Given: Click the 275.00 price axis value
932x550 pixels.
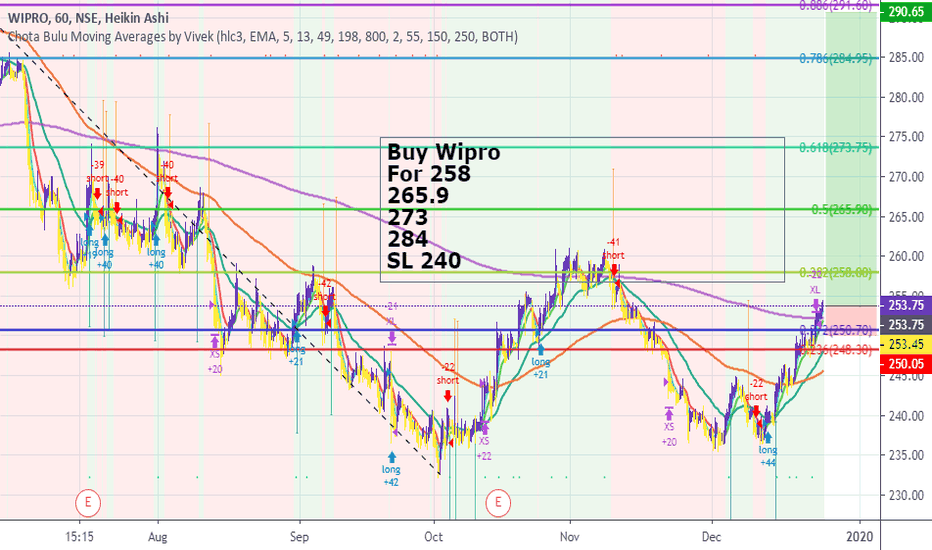Looking at the screenshot, I should [x=906, y=137].
